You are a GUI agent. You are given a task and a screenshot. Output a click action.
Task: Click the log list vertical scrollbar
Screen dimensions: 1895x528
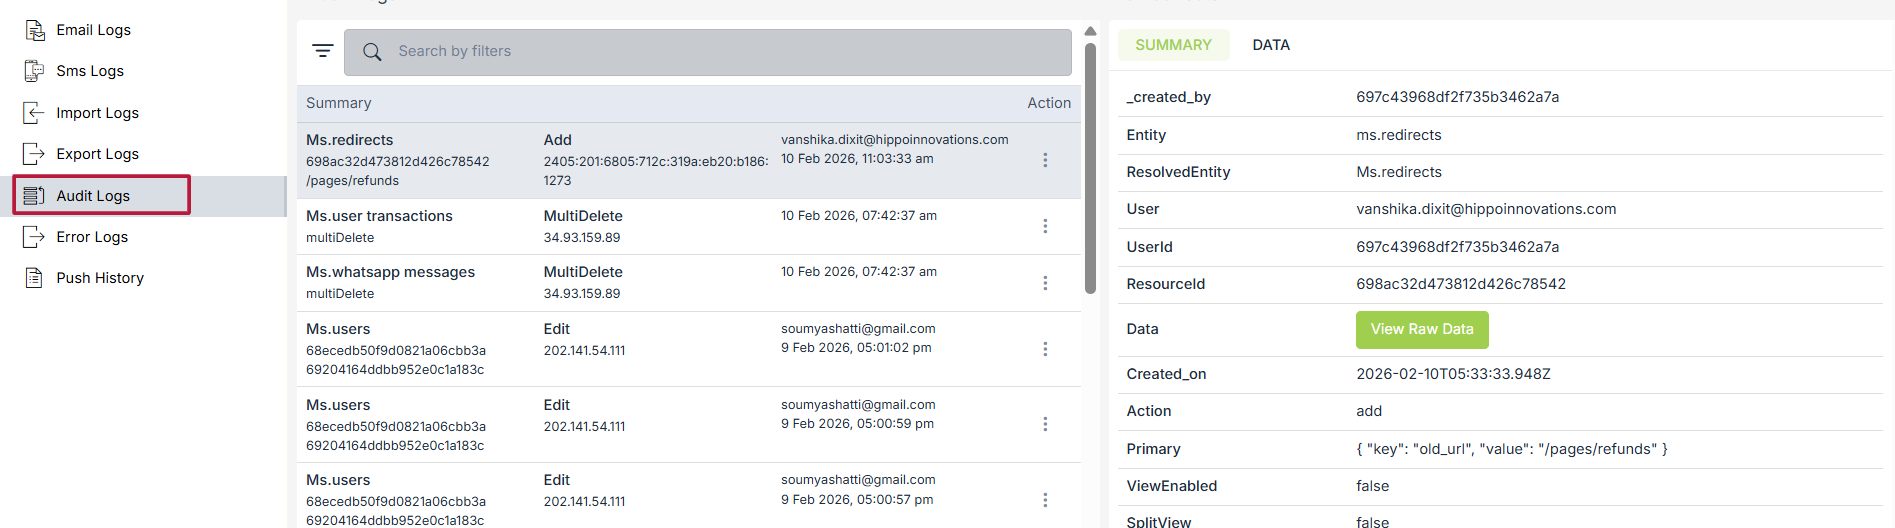(1090, 170)
